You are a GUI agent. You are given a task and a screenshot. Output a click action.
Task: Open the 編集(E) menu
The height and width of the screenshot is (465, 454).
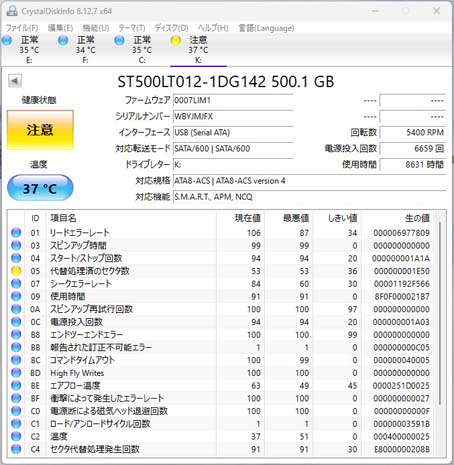click(60, 28)
